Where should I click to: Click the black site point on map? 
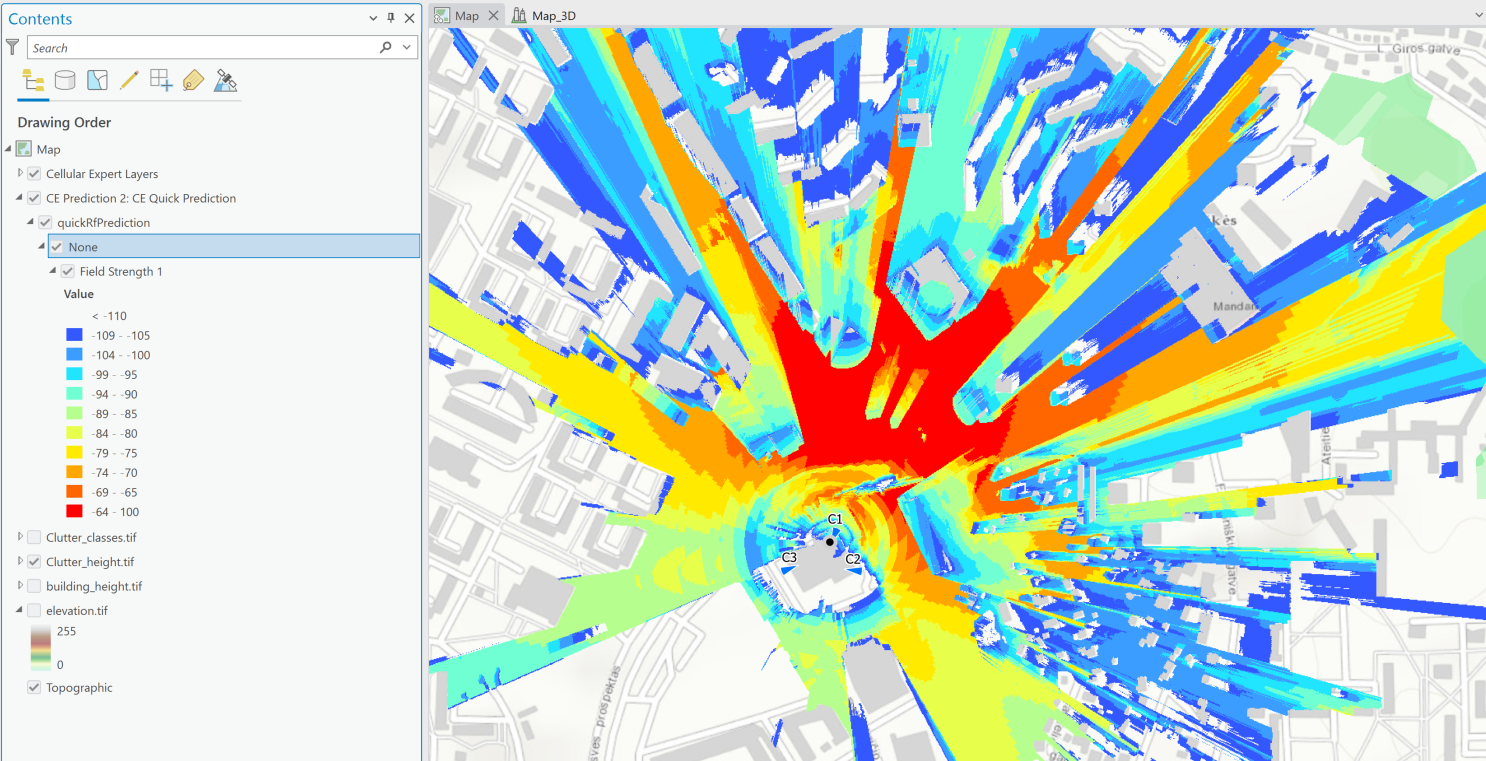[x=830, y=542]
